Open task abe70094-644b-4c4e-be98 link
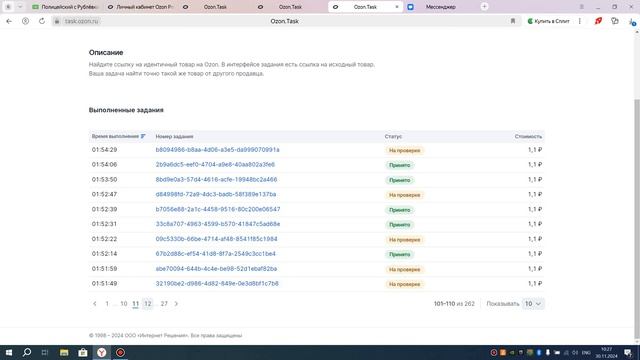The image size is (640, 360). [216, 269]
